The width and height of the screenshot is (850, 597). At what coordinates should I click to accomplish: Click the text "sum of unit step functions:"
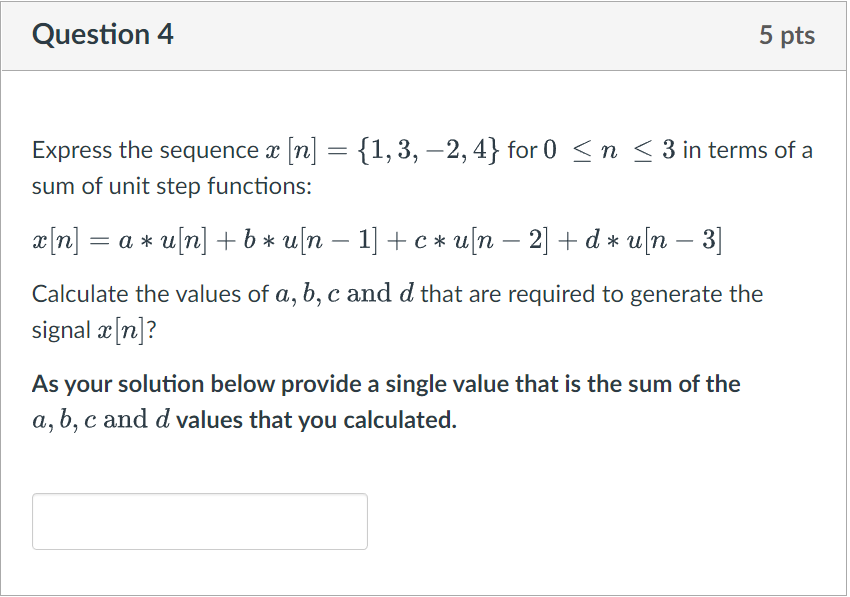(172, 187)
